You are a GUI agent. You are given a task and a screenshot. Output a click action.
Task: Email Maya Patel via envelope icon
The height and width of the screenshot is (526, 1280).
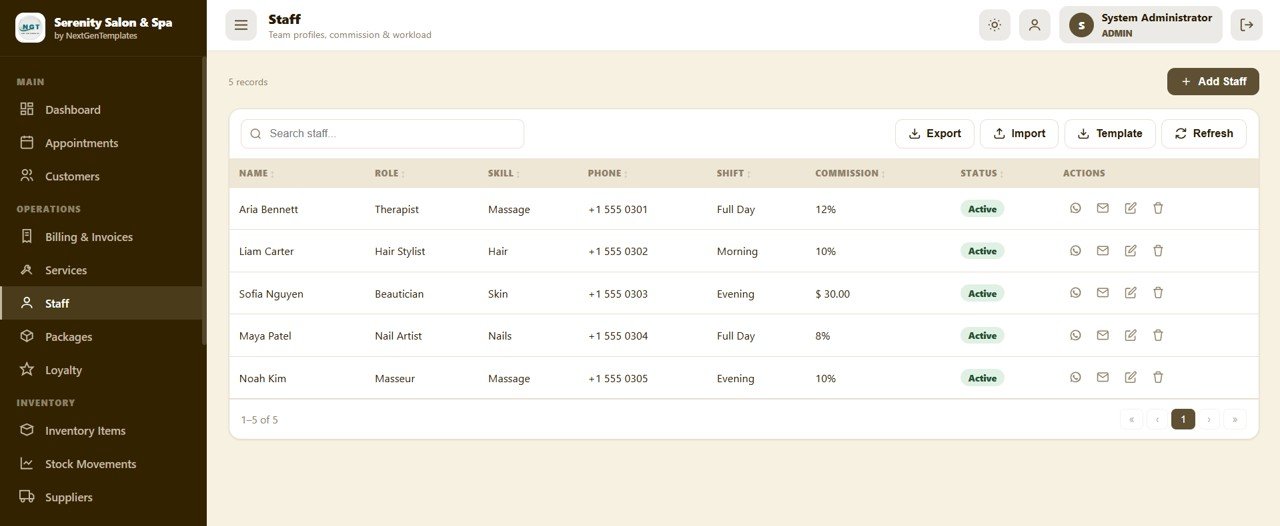coord(1103,335)
